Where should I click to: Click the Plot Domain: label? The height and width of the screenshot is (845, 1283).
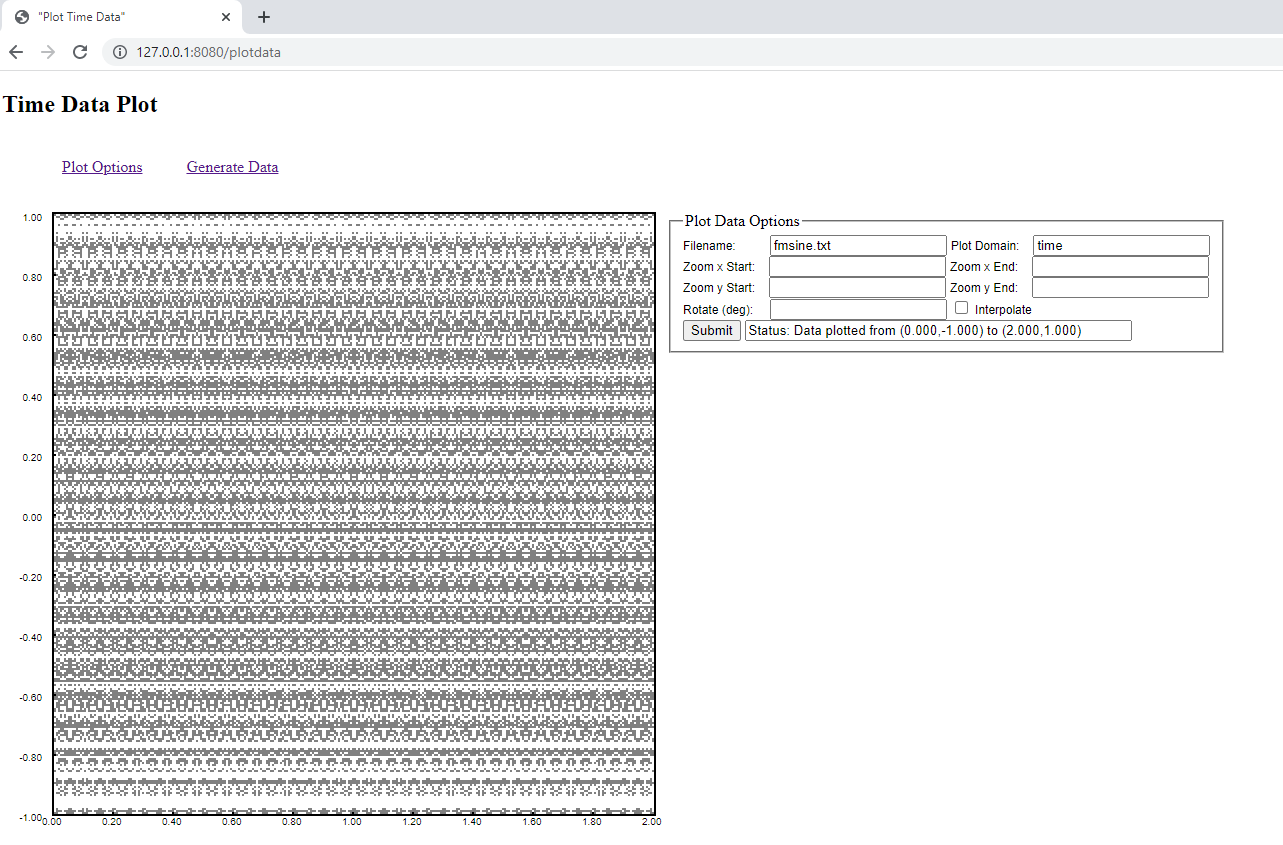pyautogui.click(x=985, y=246)
